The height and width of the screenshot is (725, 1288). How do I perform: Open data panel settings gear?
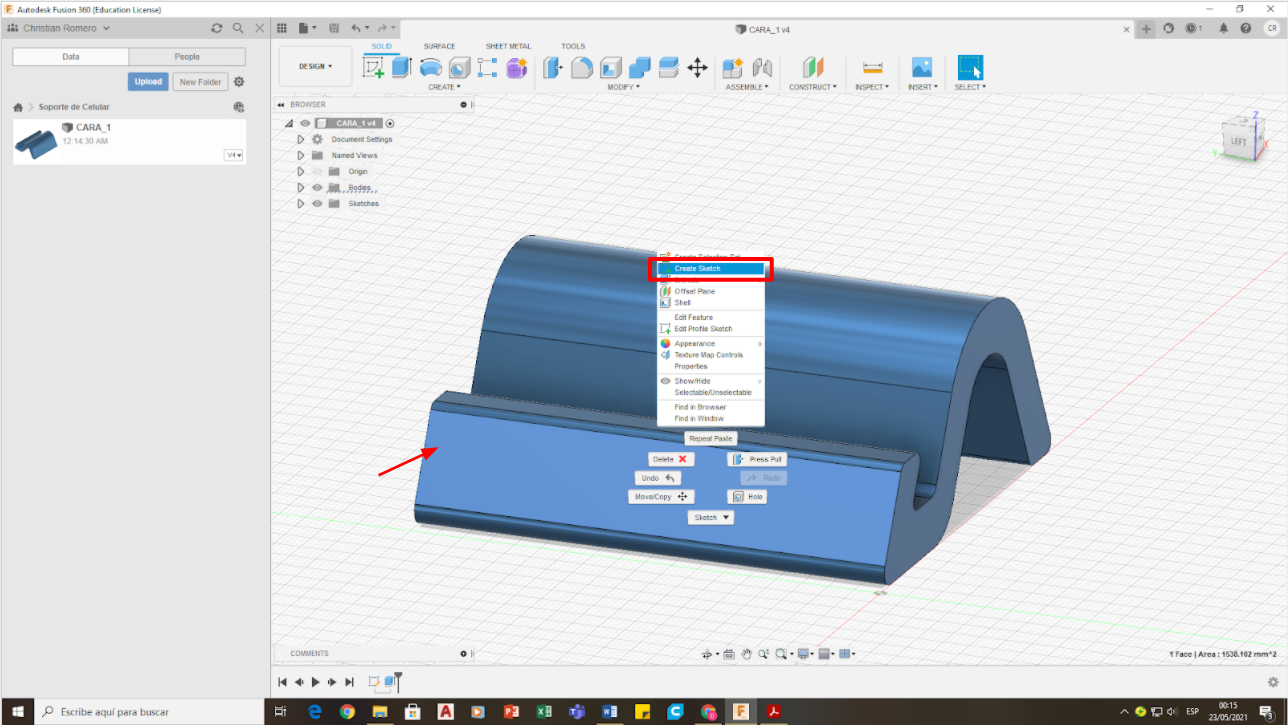[x=239, y=82]
